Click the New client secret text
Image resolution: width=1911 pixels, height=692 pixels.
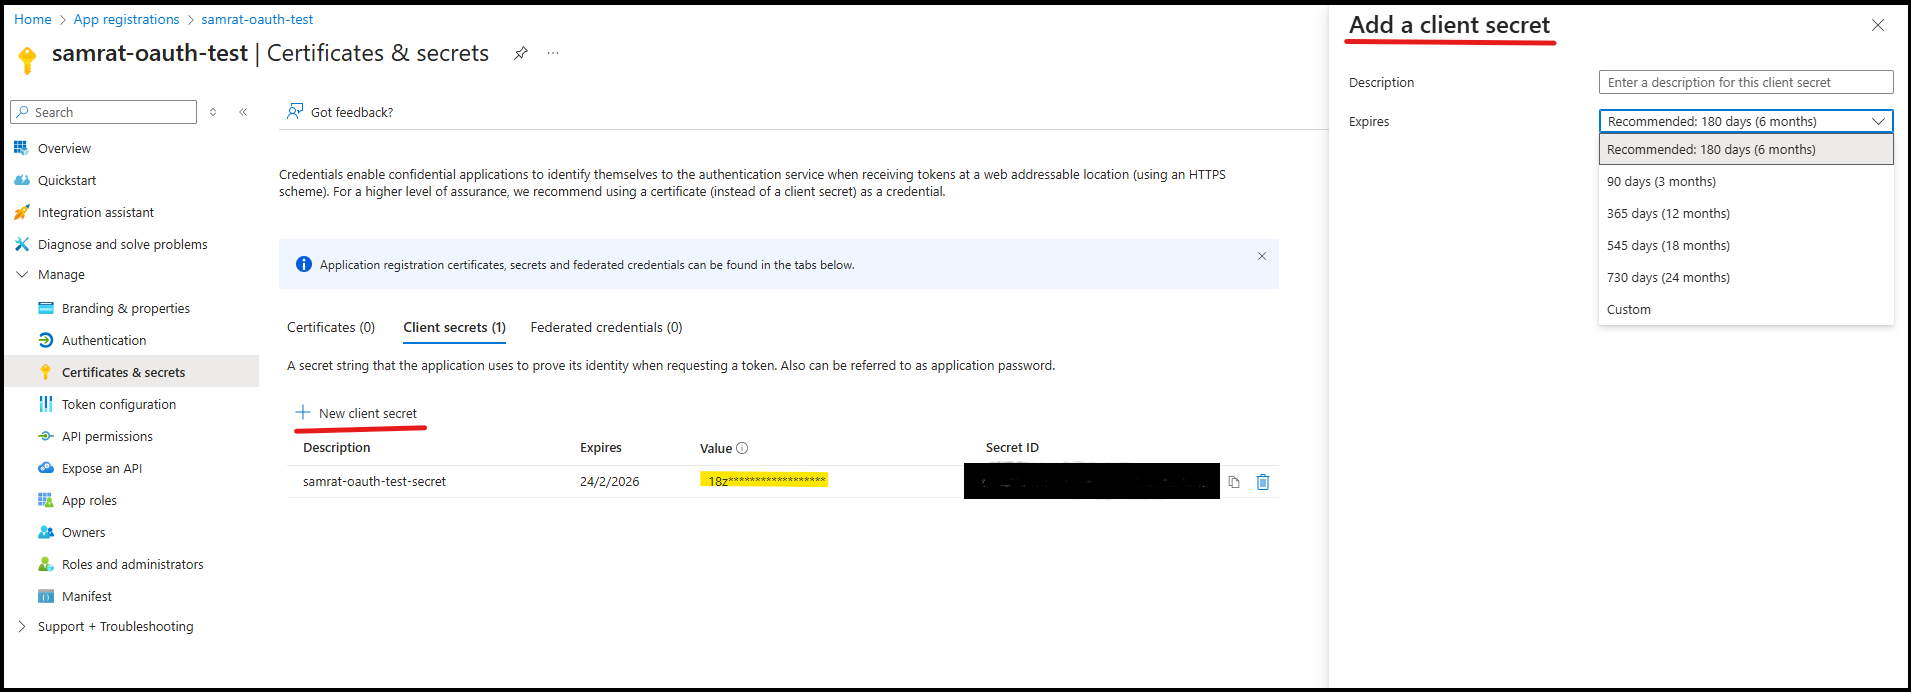[x=368, y=413]
